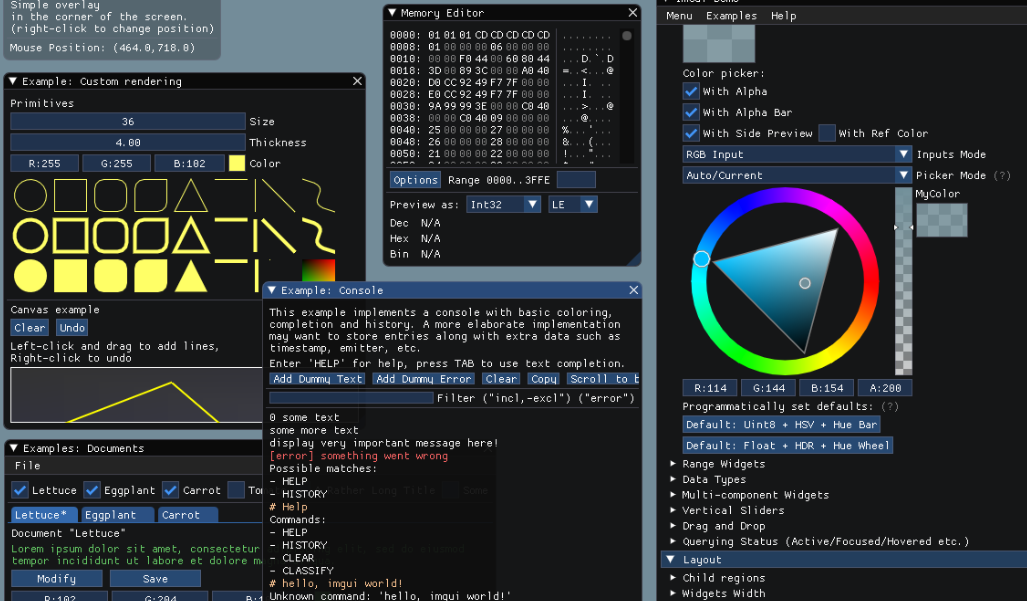This screenshot has height=601, width=1027.
Task: Toggle the With Alpha Bar checkbox
Action: click(x=690, y=112)
